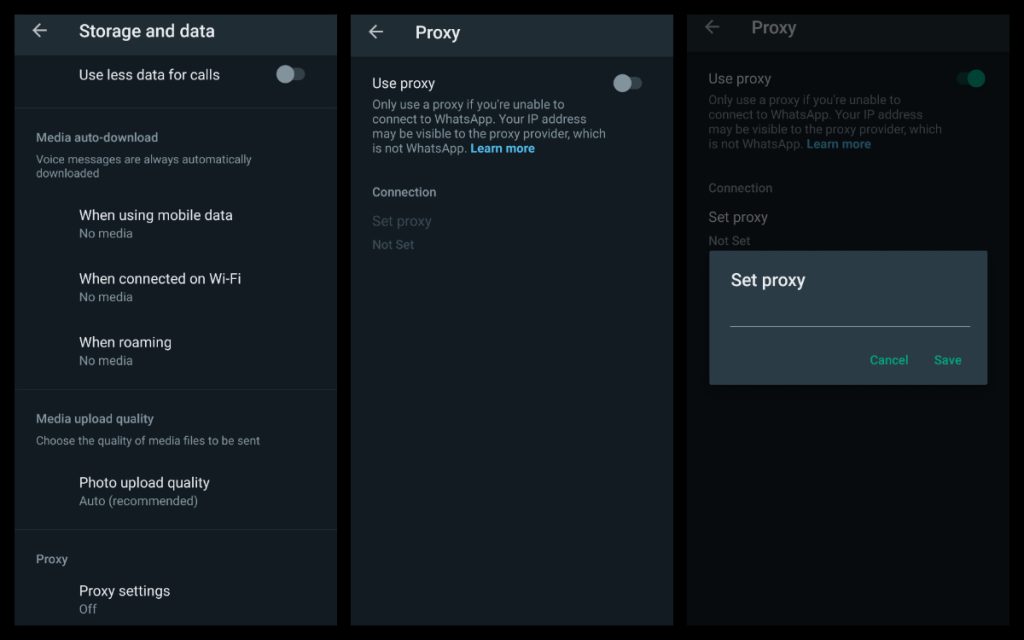The image size is (1024, 640).
Task: Toggle Use less data for calls
Action: (291, 74)
